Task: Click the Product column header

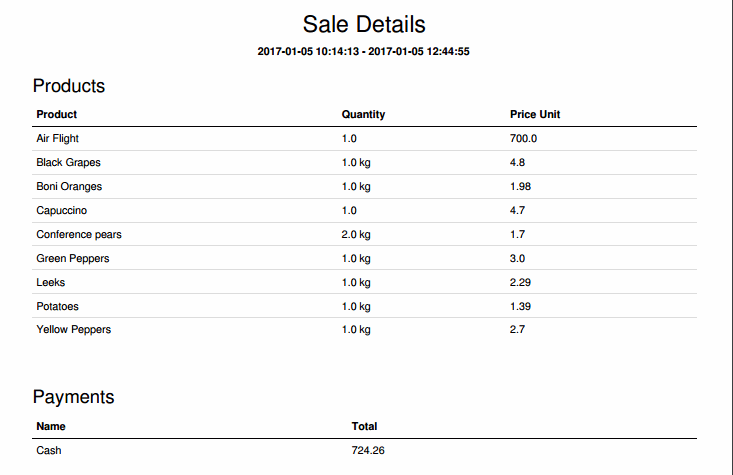Action: pos(57,115)
